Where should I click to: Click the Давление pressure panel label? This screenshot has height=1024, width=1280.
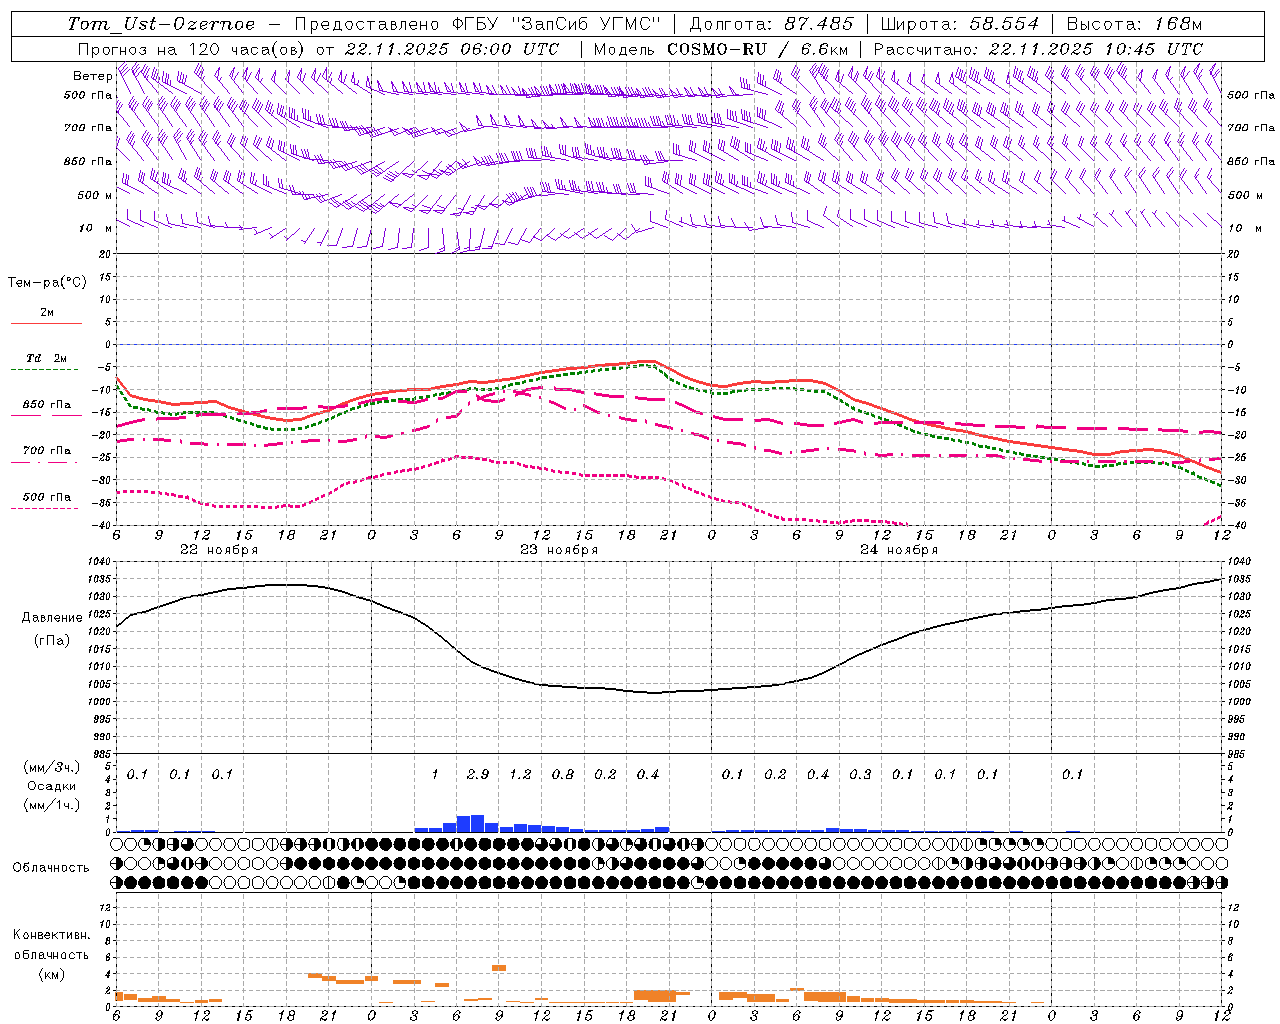pyautogui.click(x=52, y=618)
